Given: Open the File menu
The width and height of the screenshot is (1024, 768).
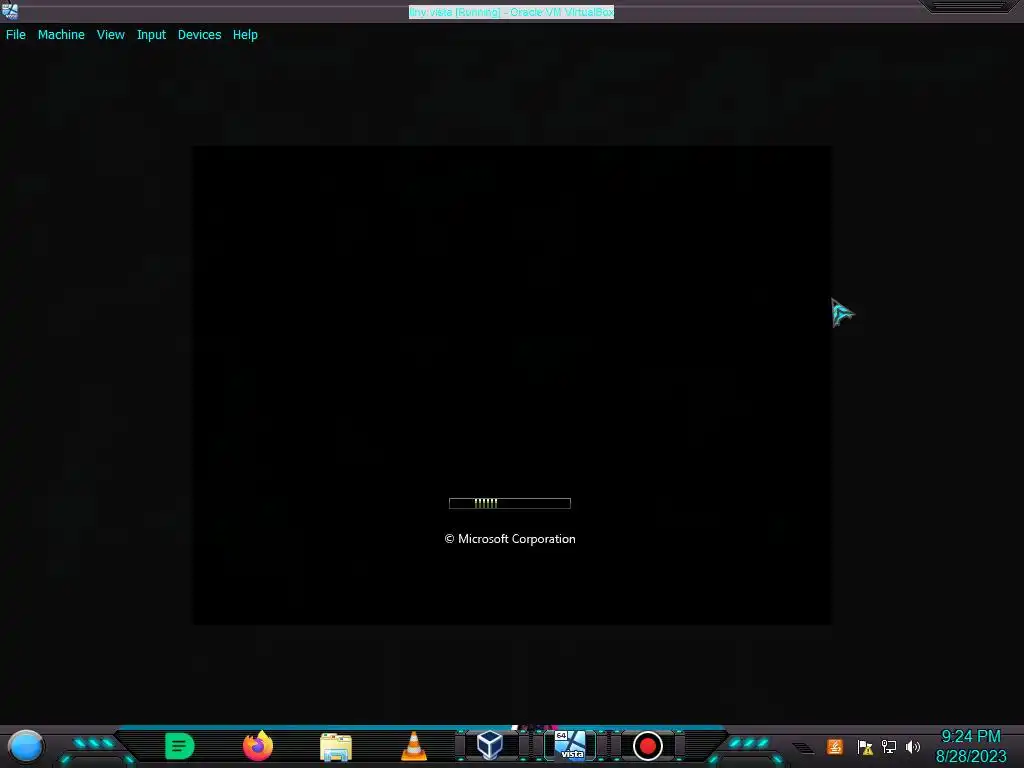Looking at the screenshot, I should tap(16, 35).
